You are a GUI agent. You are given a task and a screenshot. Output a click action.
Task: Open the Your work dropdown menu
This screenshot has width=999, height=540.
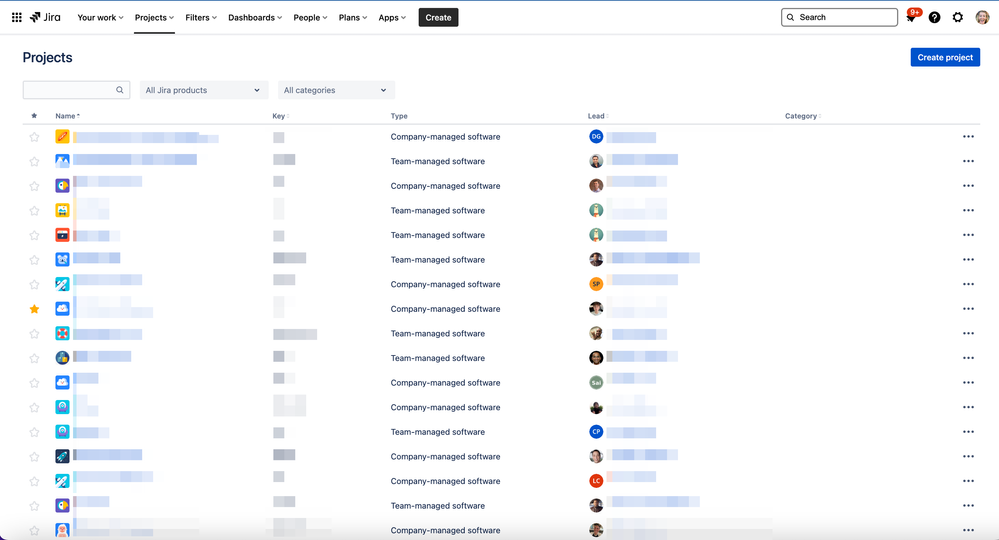point(100,17)
